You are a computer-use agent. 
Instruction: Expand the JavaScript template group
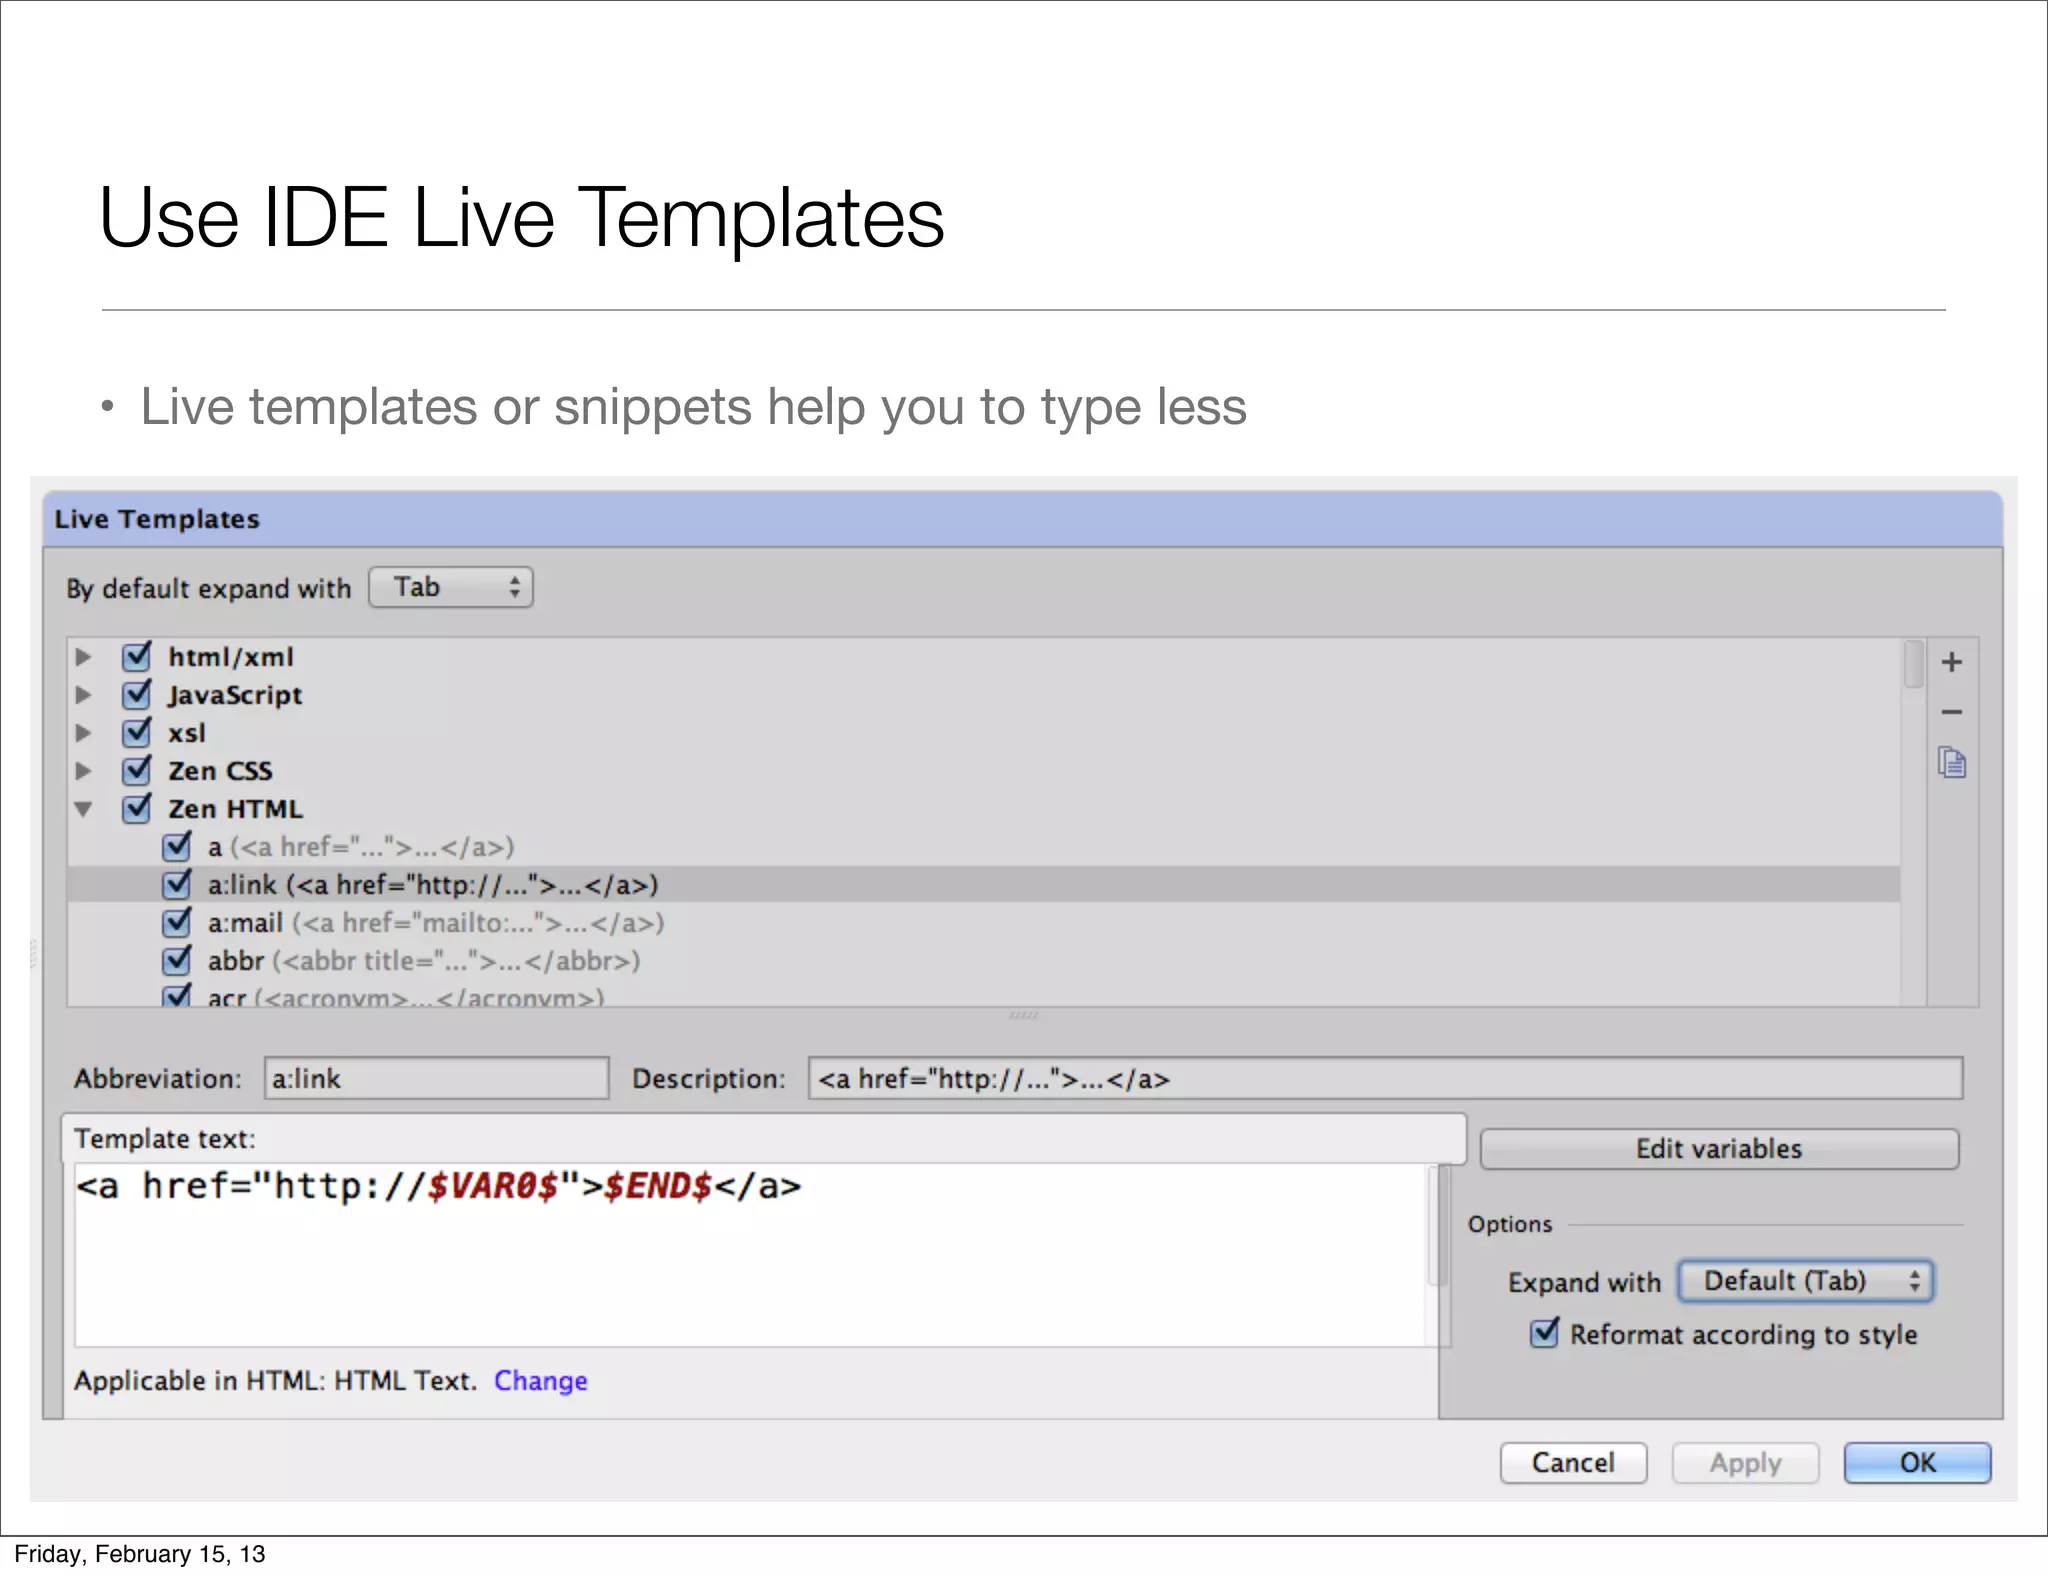[x=84, y=695]
